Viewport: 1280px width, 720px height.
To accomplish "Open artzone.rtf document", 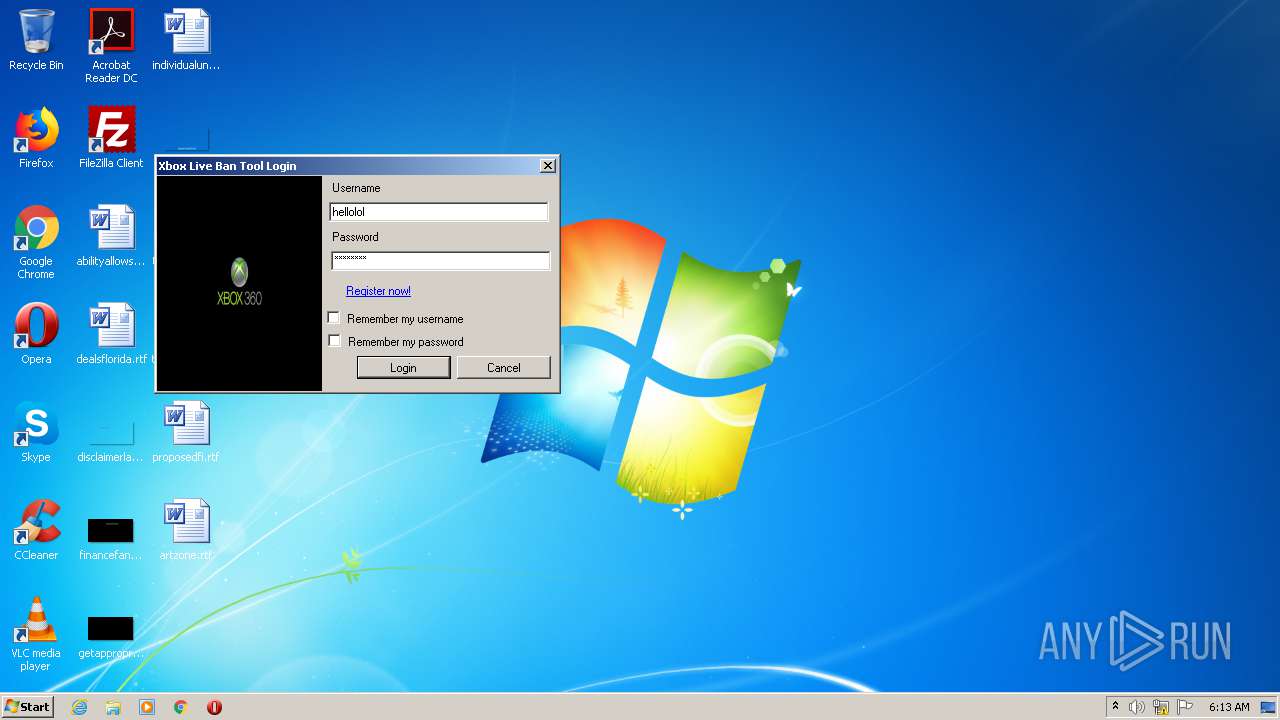I will 186,530.
